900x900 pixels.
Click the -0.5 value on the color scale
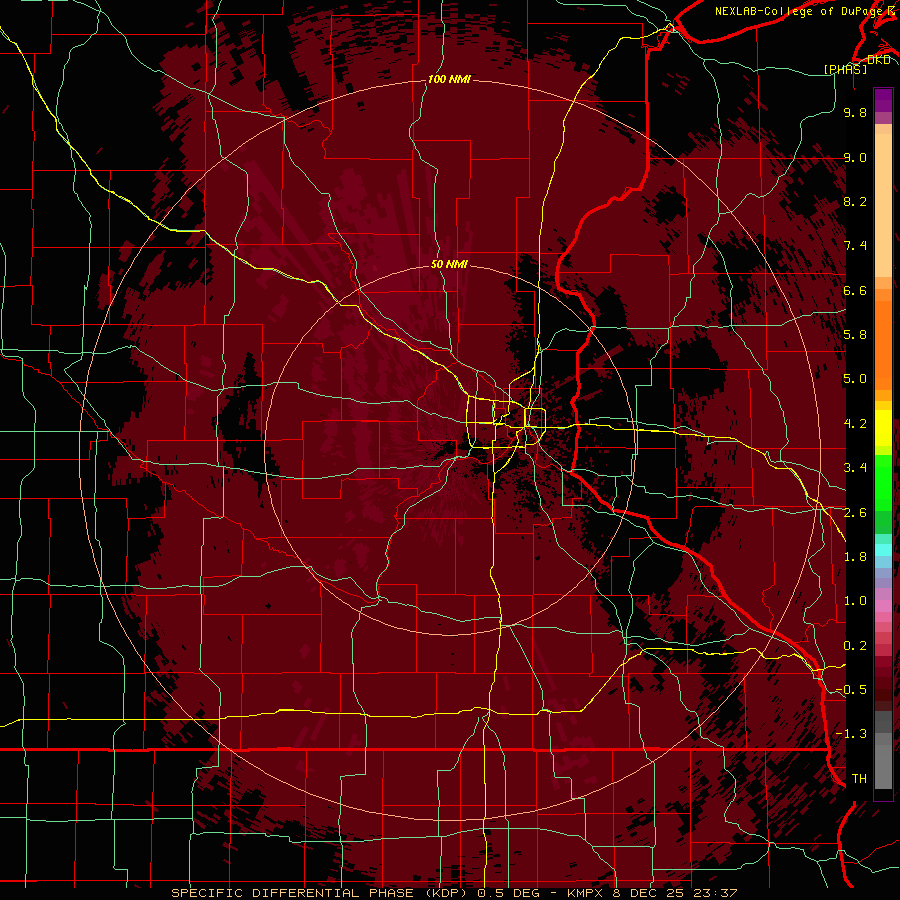[851, 690]
